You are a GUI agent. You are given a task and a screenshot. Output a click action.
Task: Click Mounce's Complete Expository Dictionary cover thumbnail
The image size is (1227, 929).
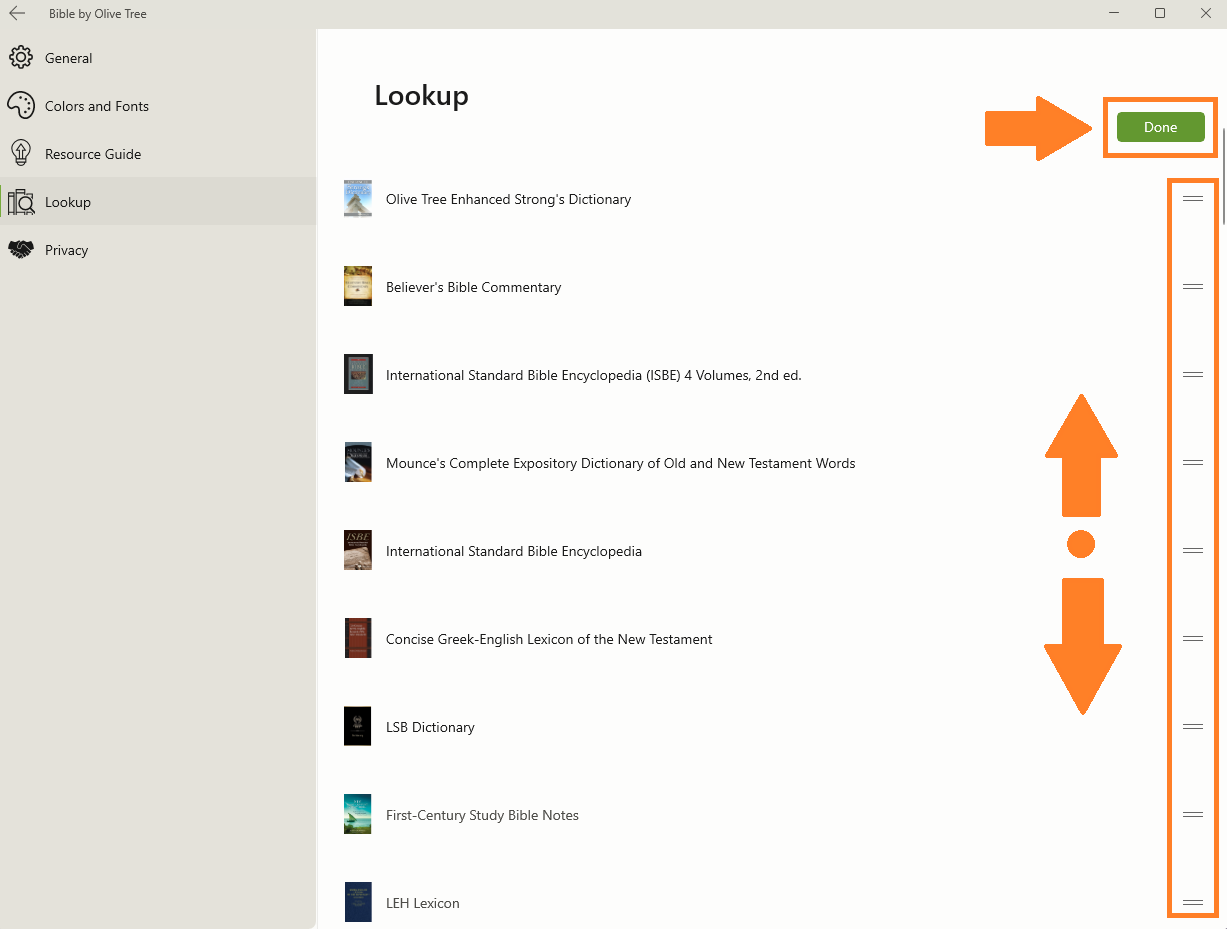coord(358,462)
